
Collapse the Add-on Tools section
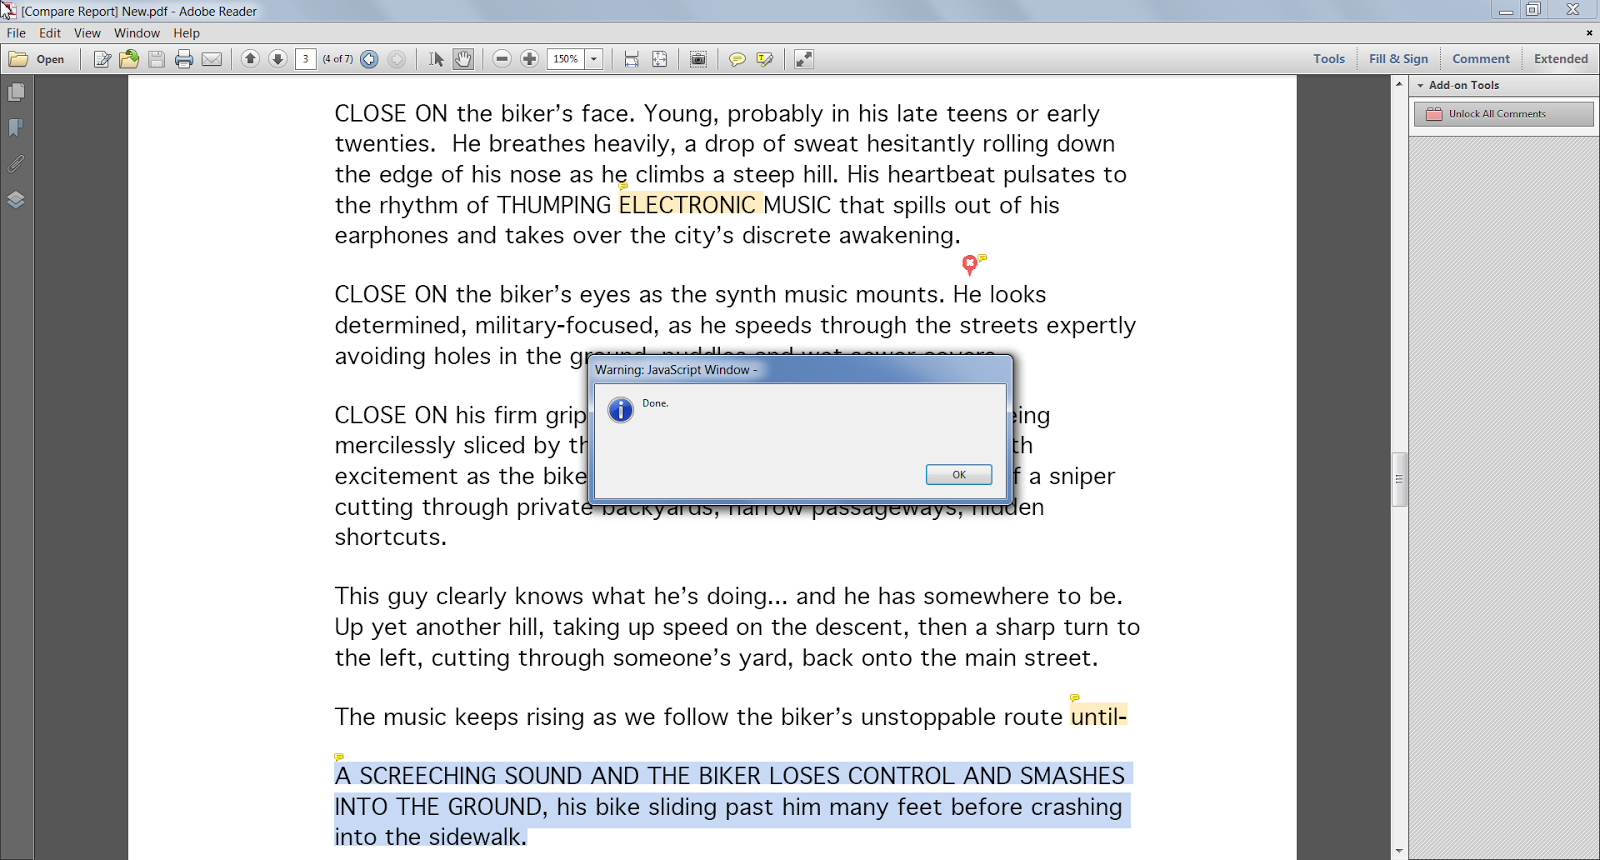click(x=1421, y=86)
